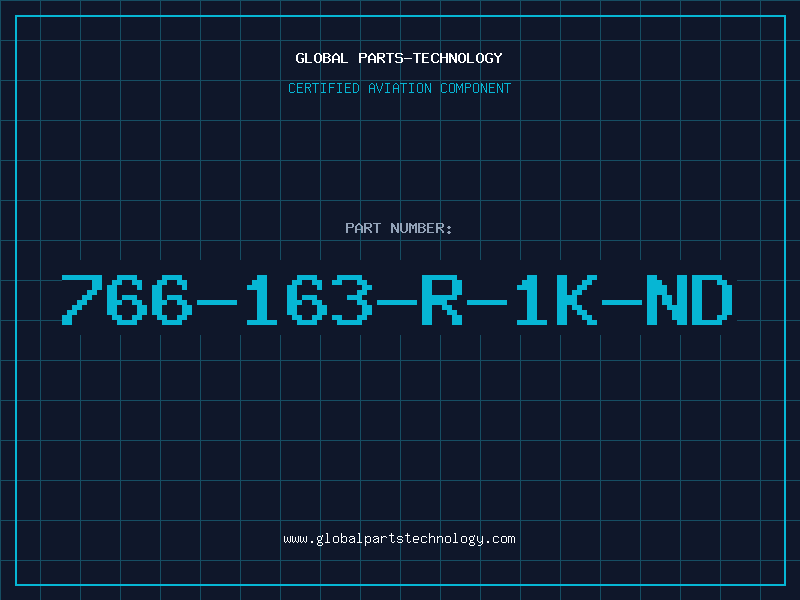Open the www.globalpartstechnology.com link
The width and height of the screenshot is (800, 600).
tap(399, 539)
